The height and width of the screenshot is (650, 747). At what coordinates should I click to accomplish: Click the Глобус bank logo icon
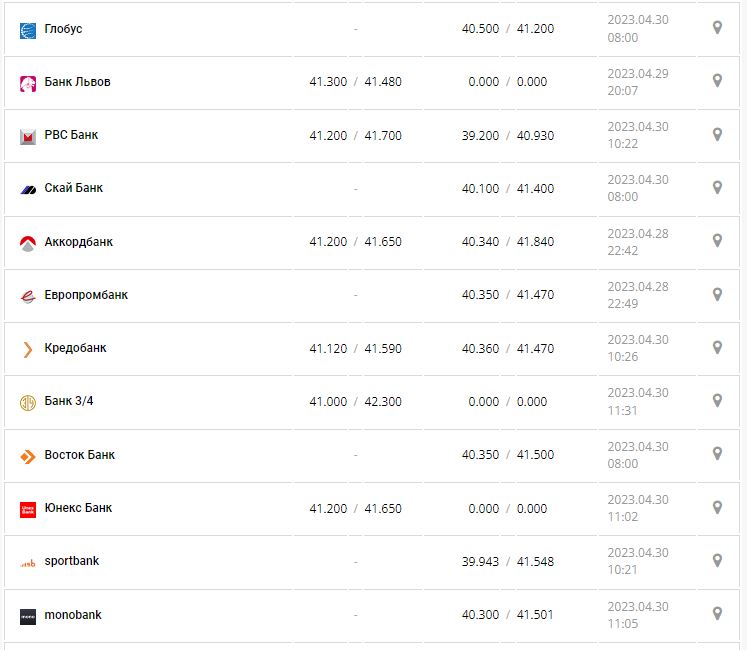[28, 30]
